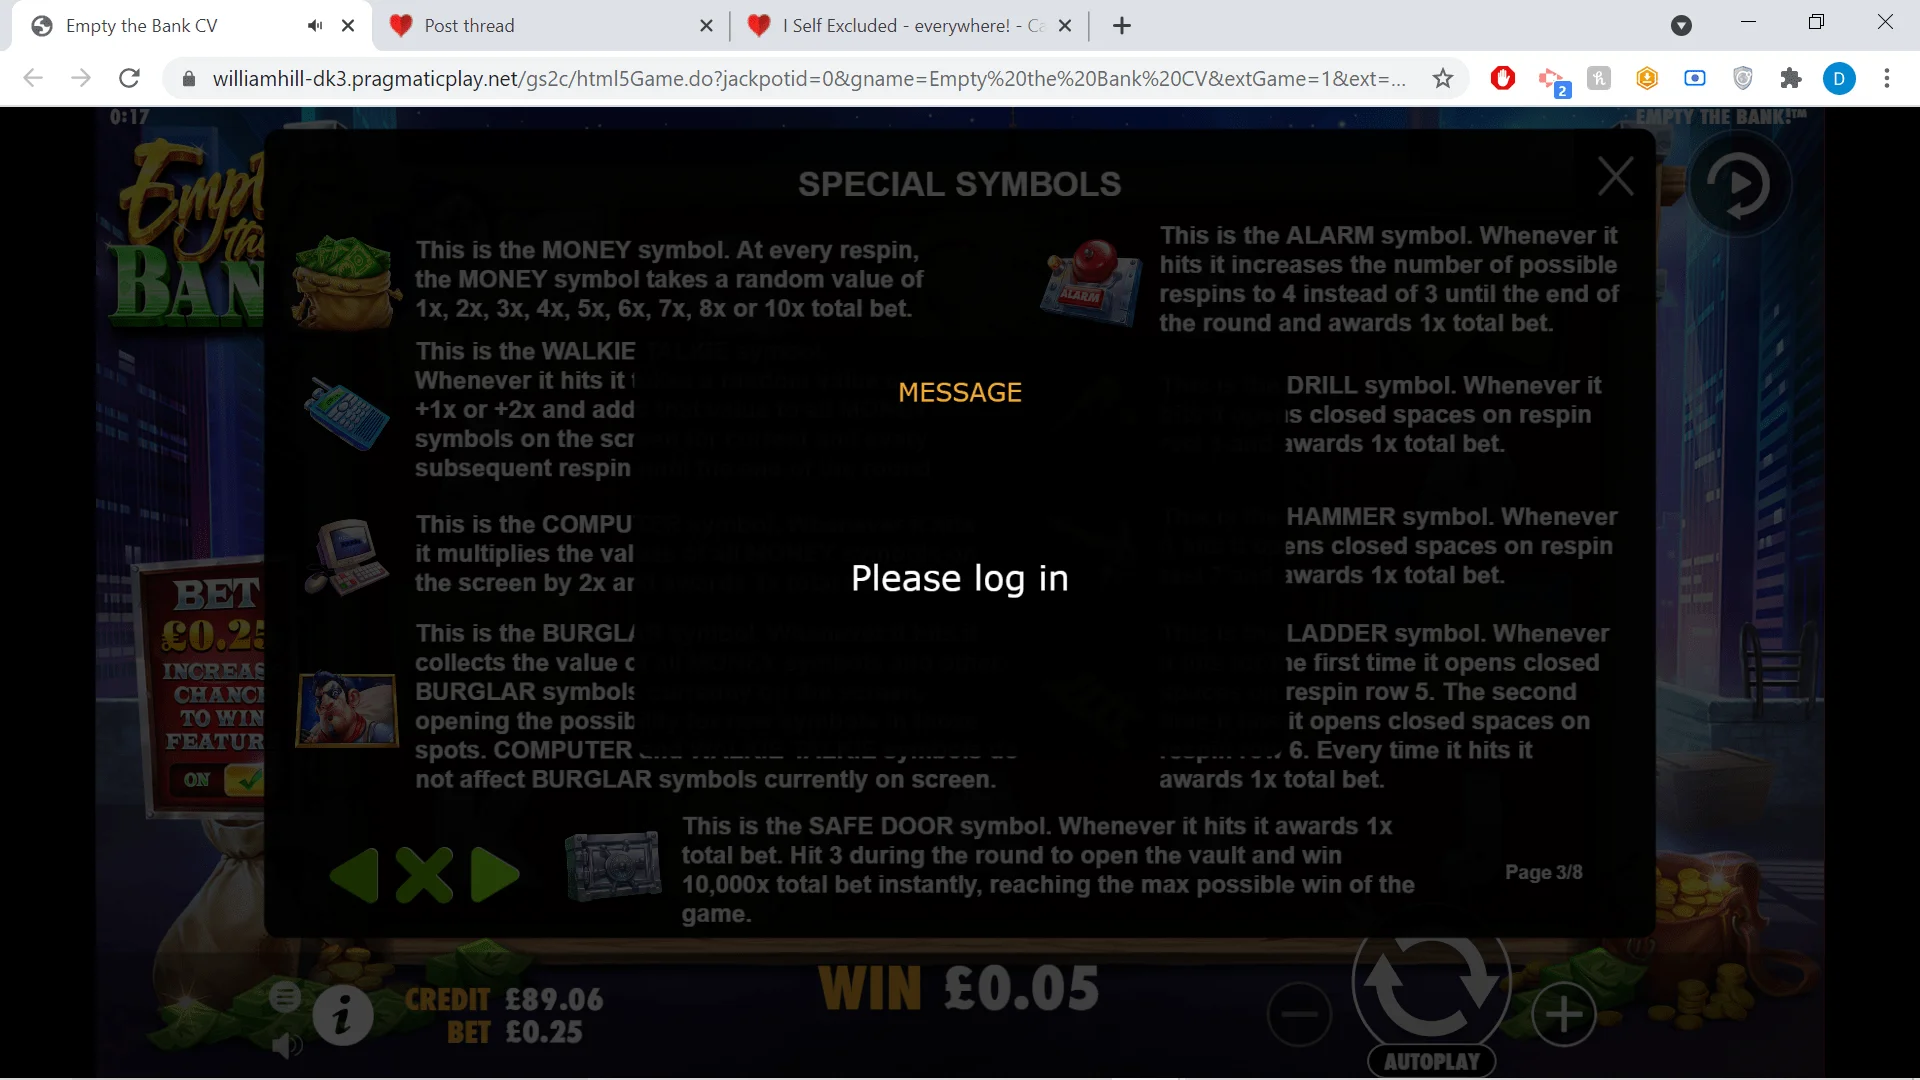Close the Empty the Bank CV tab
1920x1080 pixels.
pos(348,26)
